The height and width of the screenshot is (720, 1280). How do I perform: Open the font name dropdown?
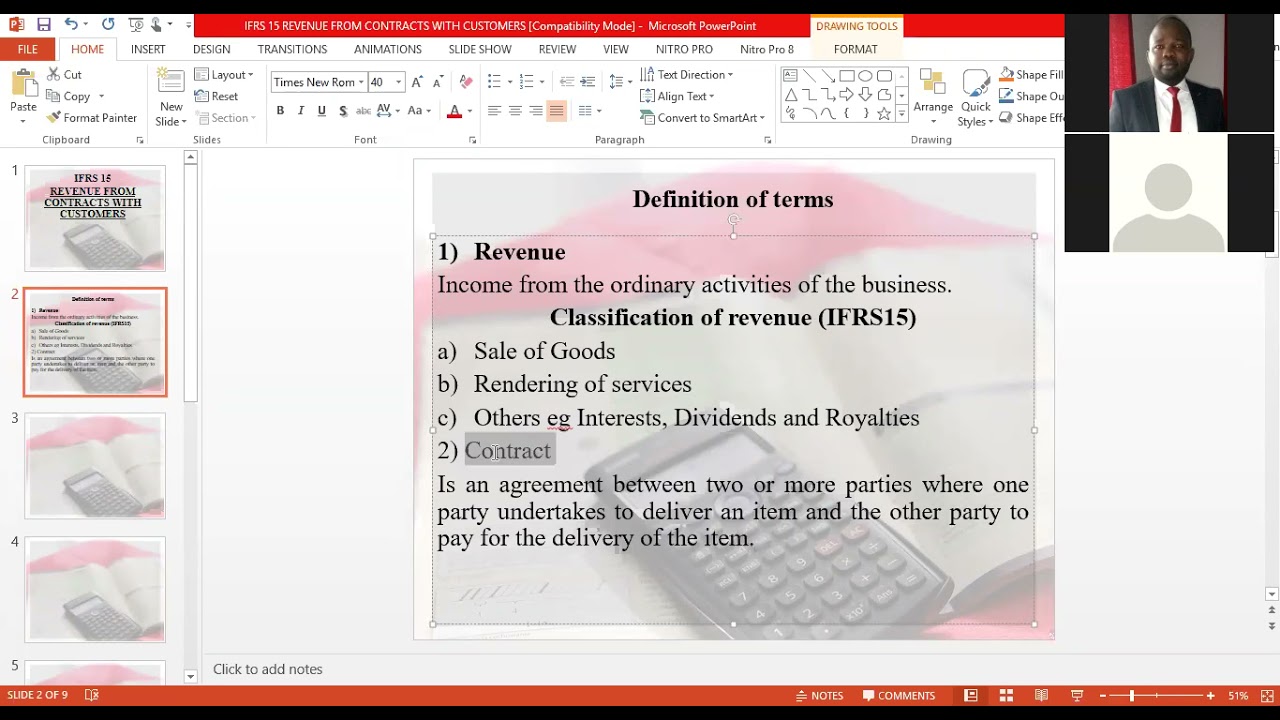click(361, 82)
